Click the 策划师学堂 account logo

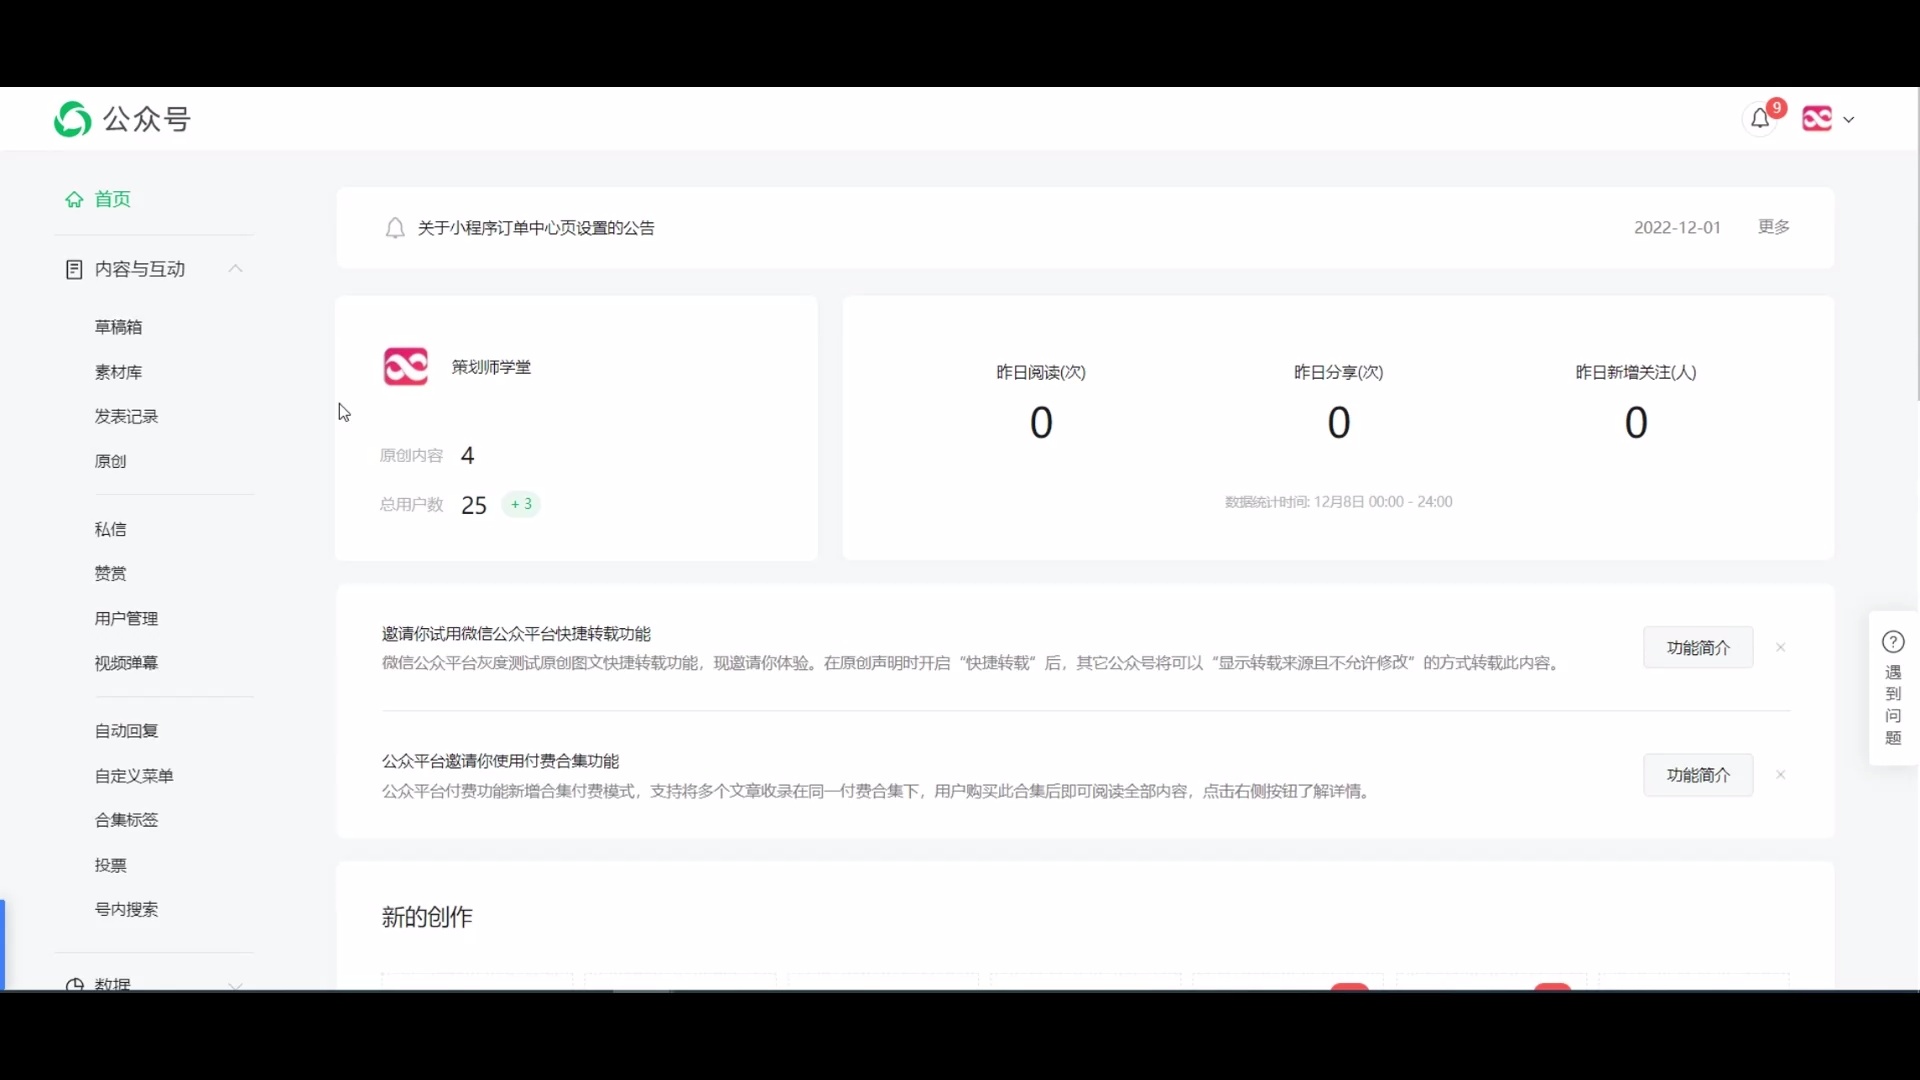pos(406,367)
